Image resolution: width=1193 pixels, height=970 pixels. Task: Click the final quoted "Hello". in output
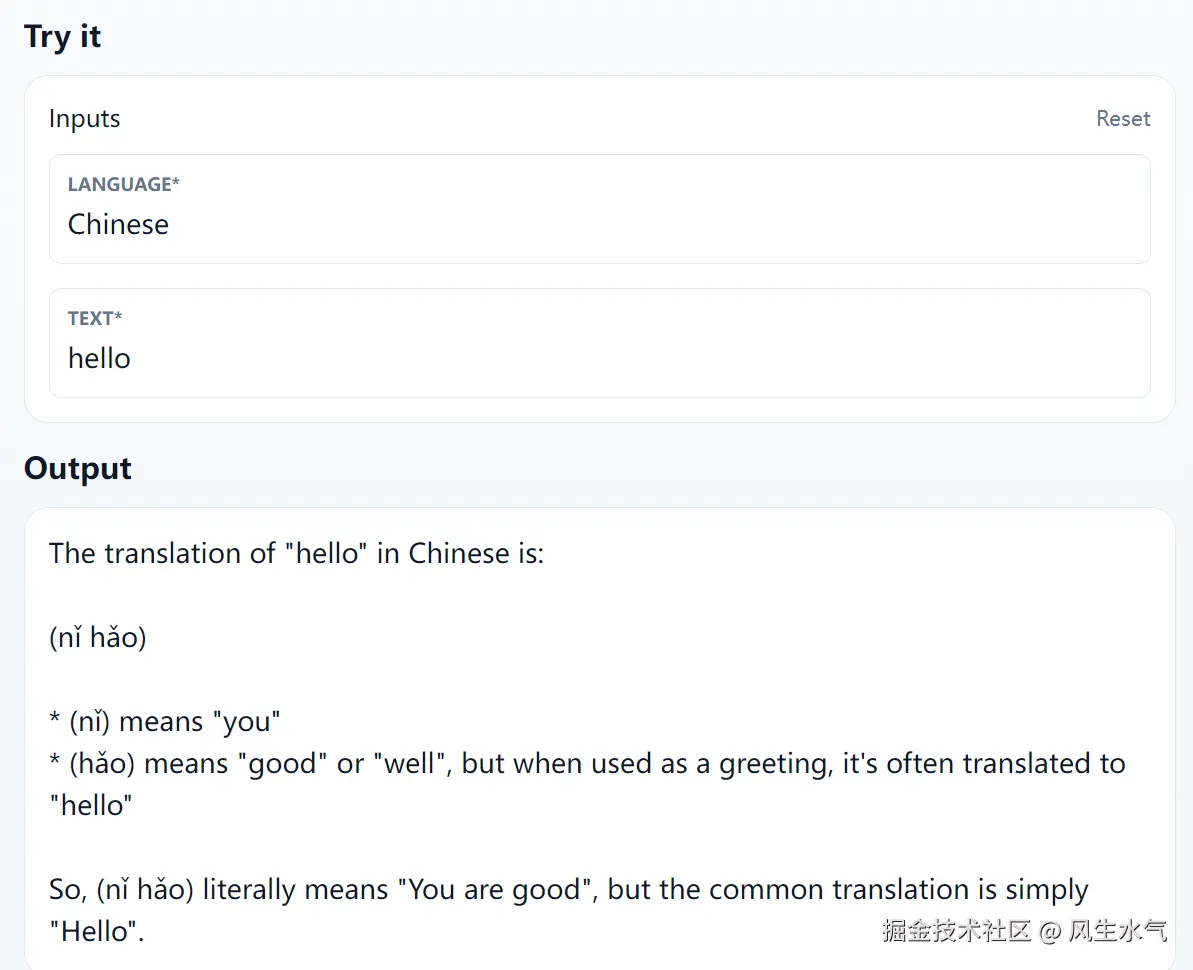click(96, 931)
